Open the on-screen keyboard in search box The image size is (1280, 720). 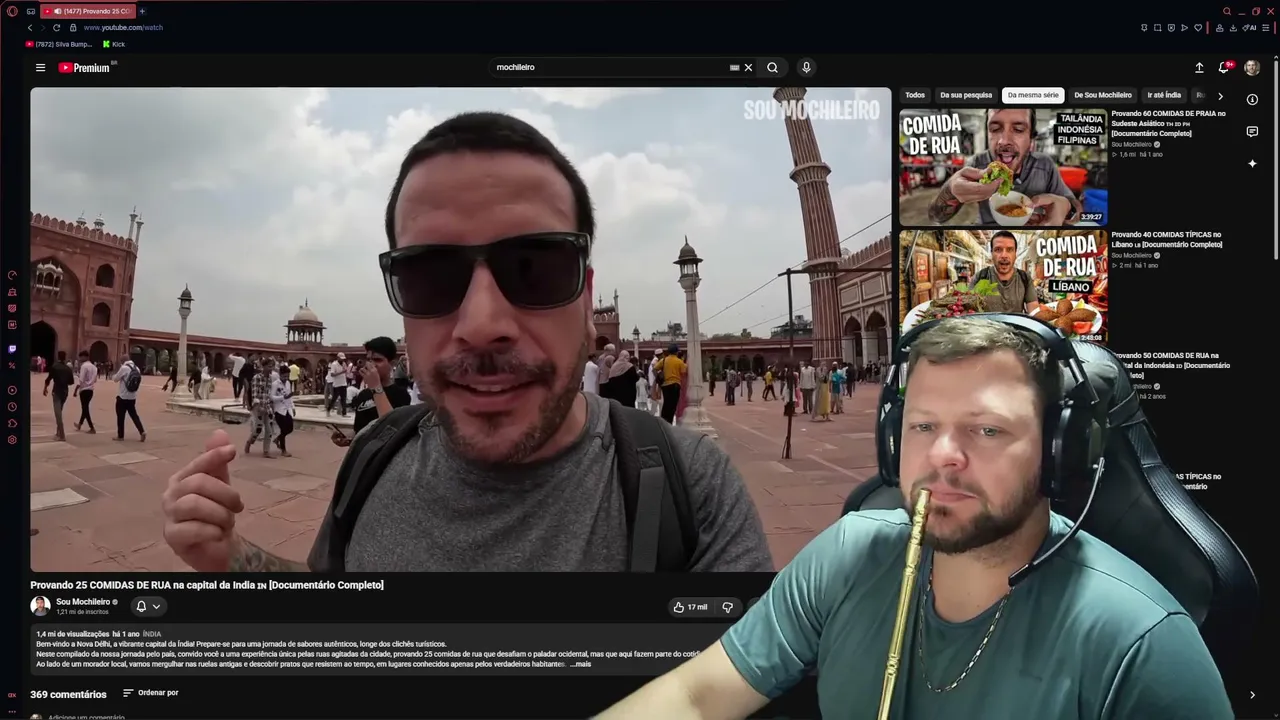734,68
